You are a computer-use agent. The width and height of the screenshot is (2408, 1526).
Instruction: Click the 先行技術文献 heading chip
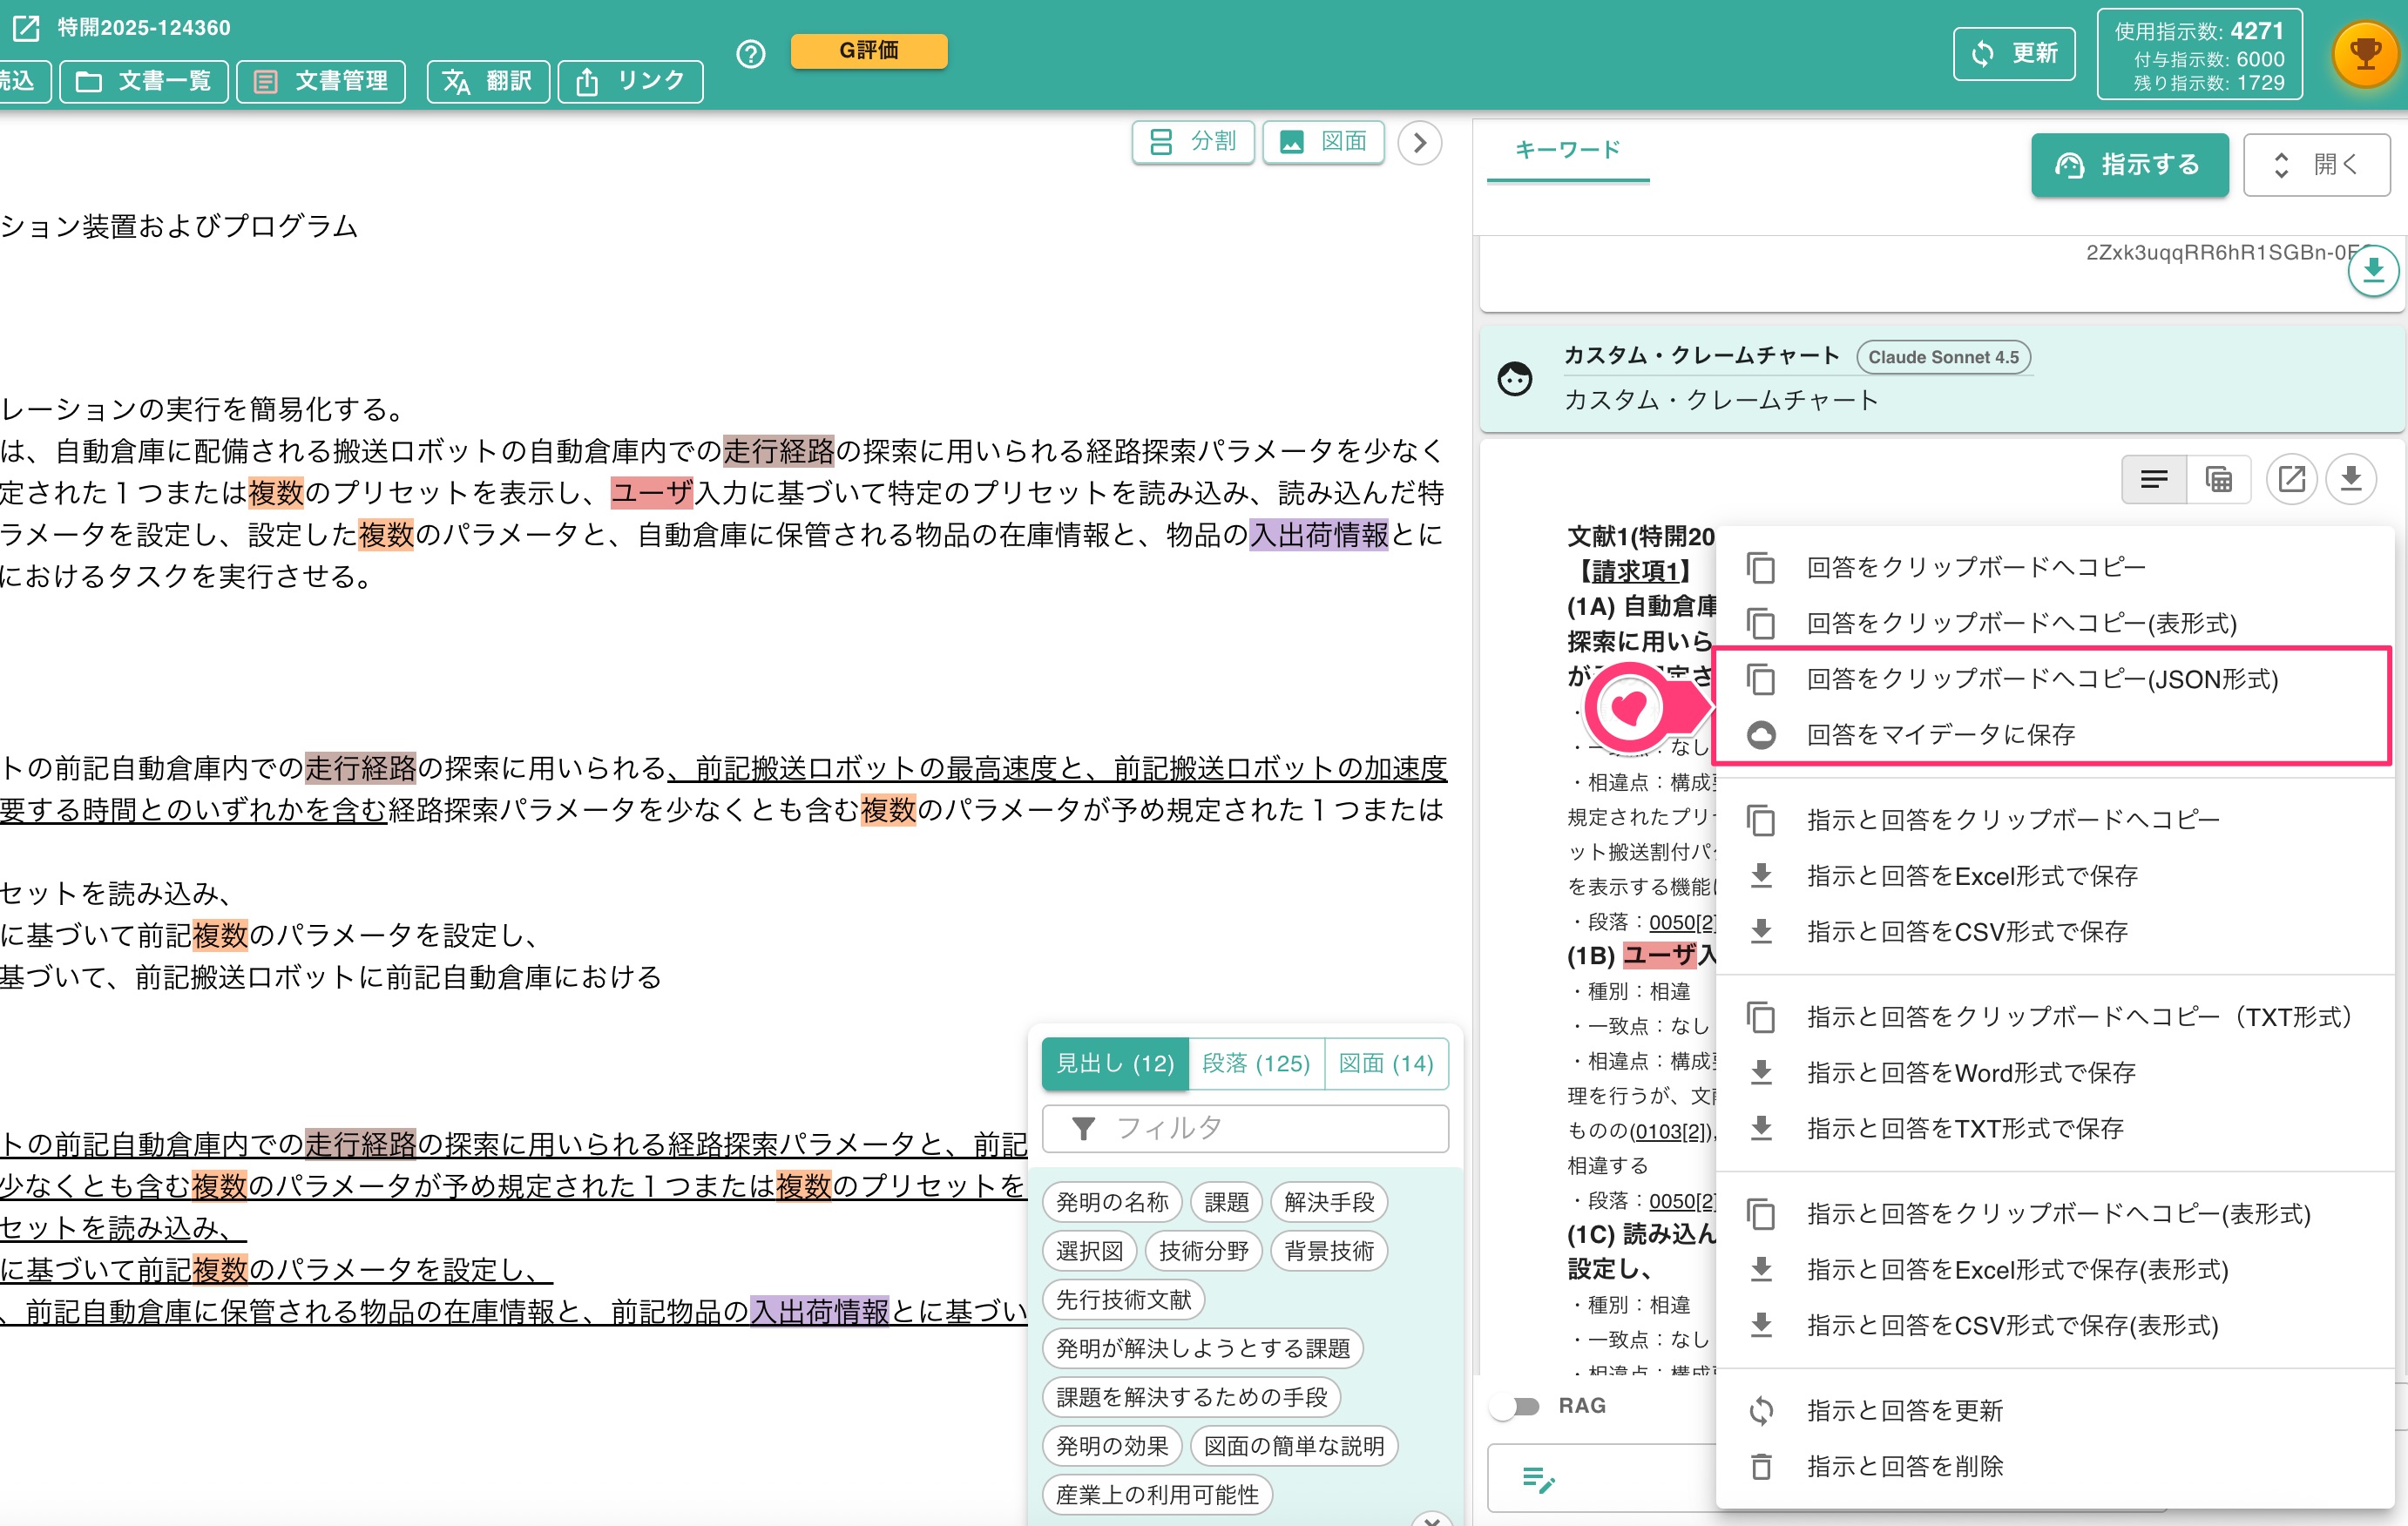coord(1123,1300)
